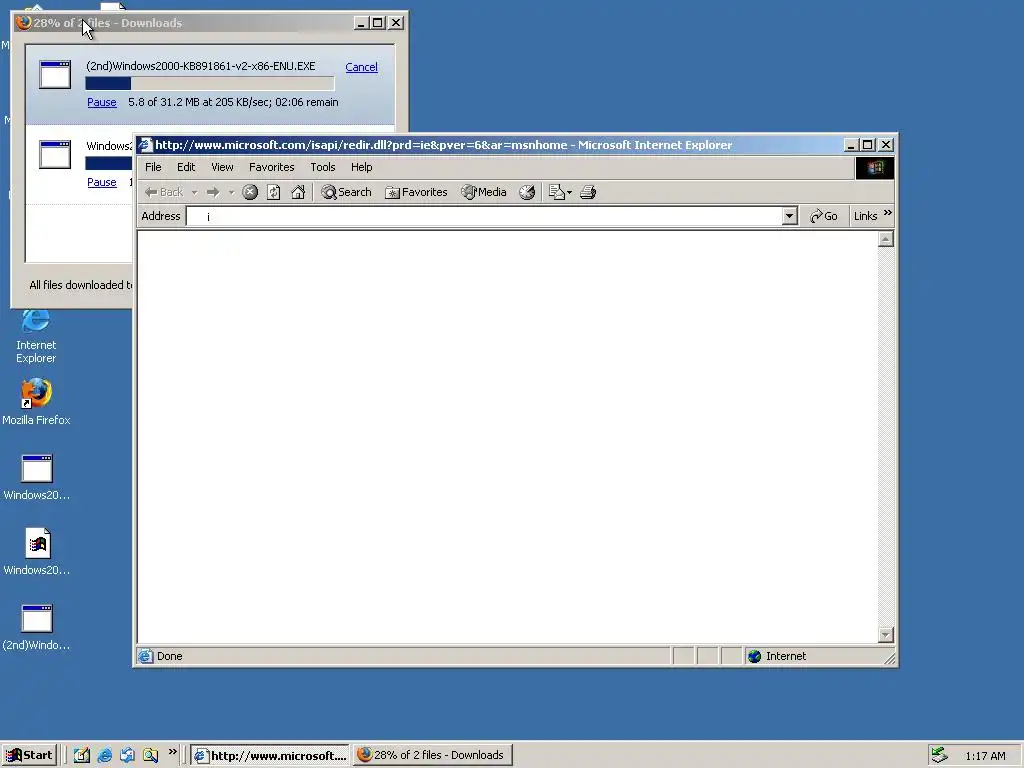
Task: Click the search folder icon in Quick Launch
Action: point(150,755)
